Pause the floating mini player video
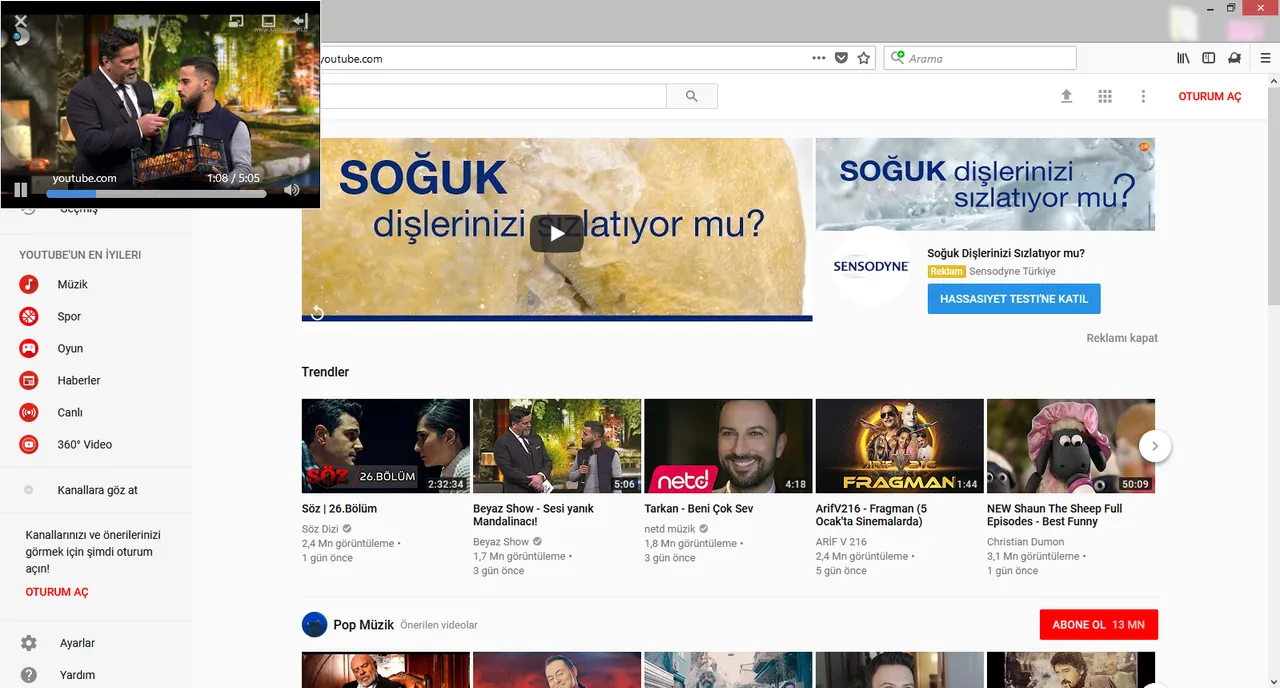 tap(21, 189)
